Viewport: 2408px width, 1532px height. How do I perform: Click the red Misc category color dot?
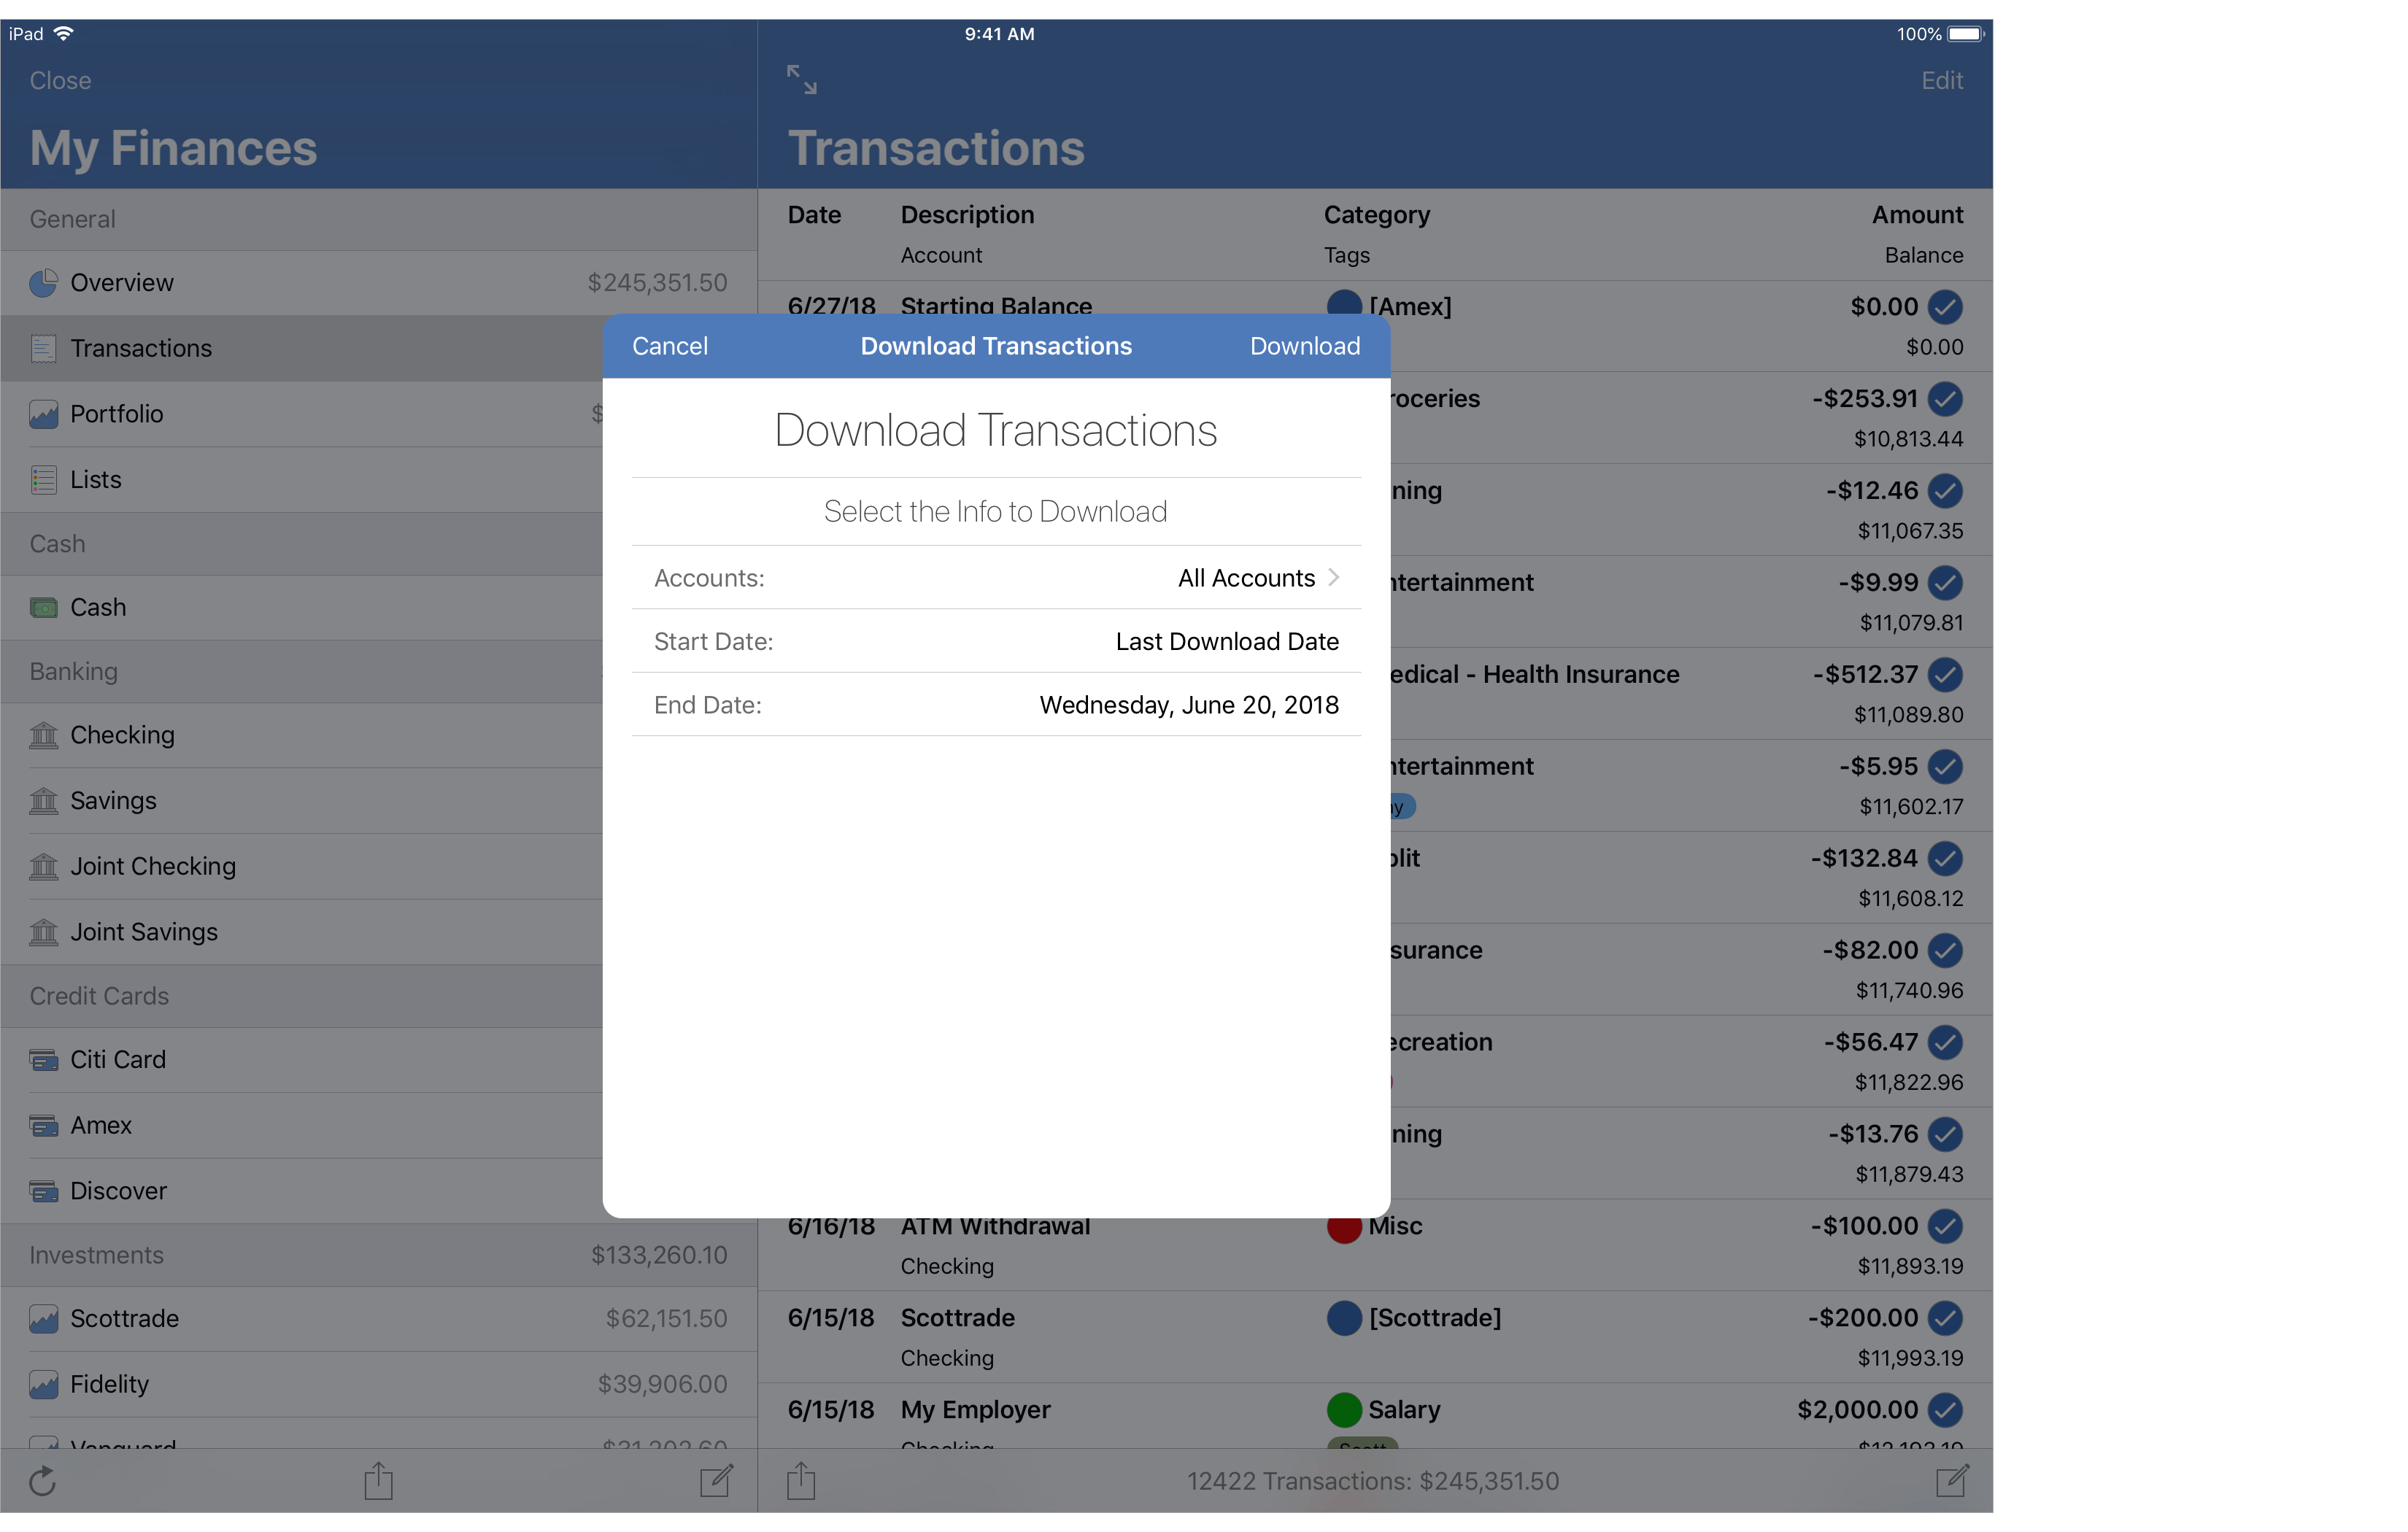pyautogui.click(x=1344, y=1227)
